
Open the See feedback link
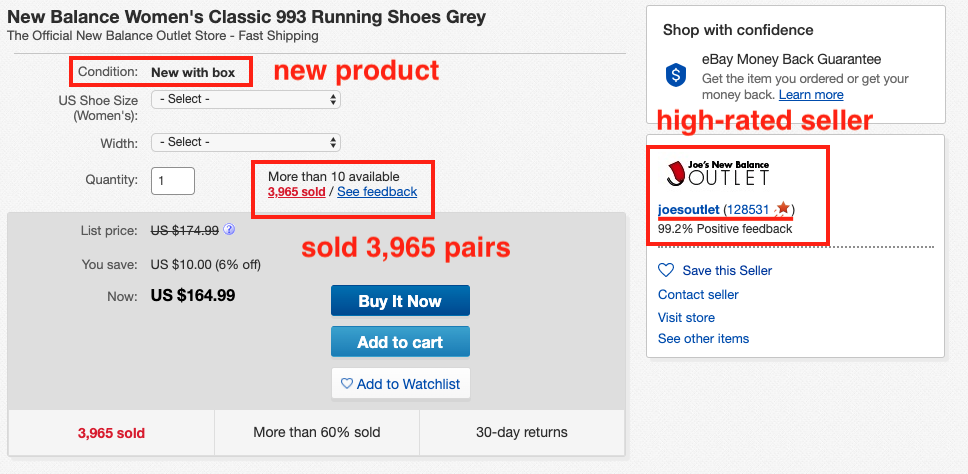(x=377, y=192)
